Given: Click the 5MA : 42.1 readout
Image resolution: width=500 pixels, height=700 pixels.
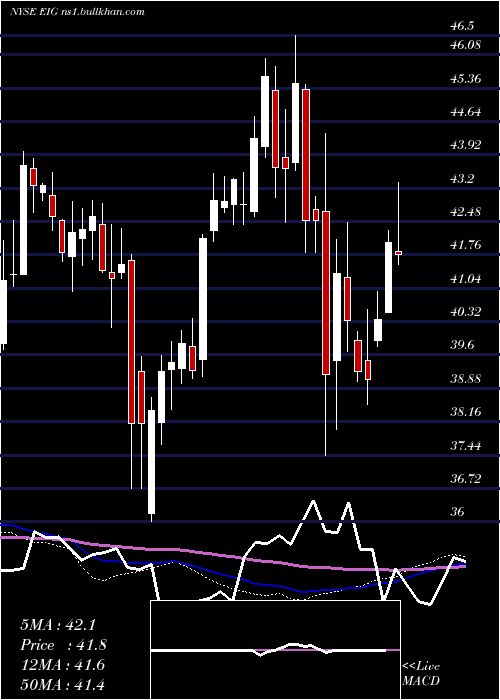Looking at the screenshot, I should (x=58, y=625).
